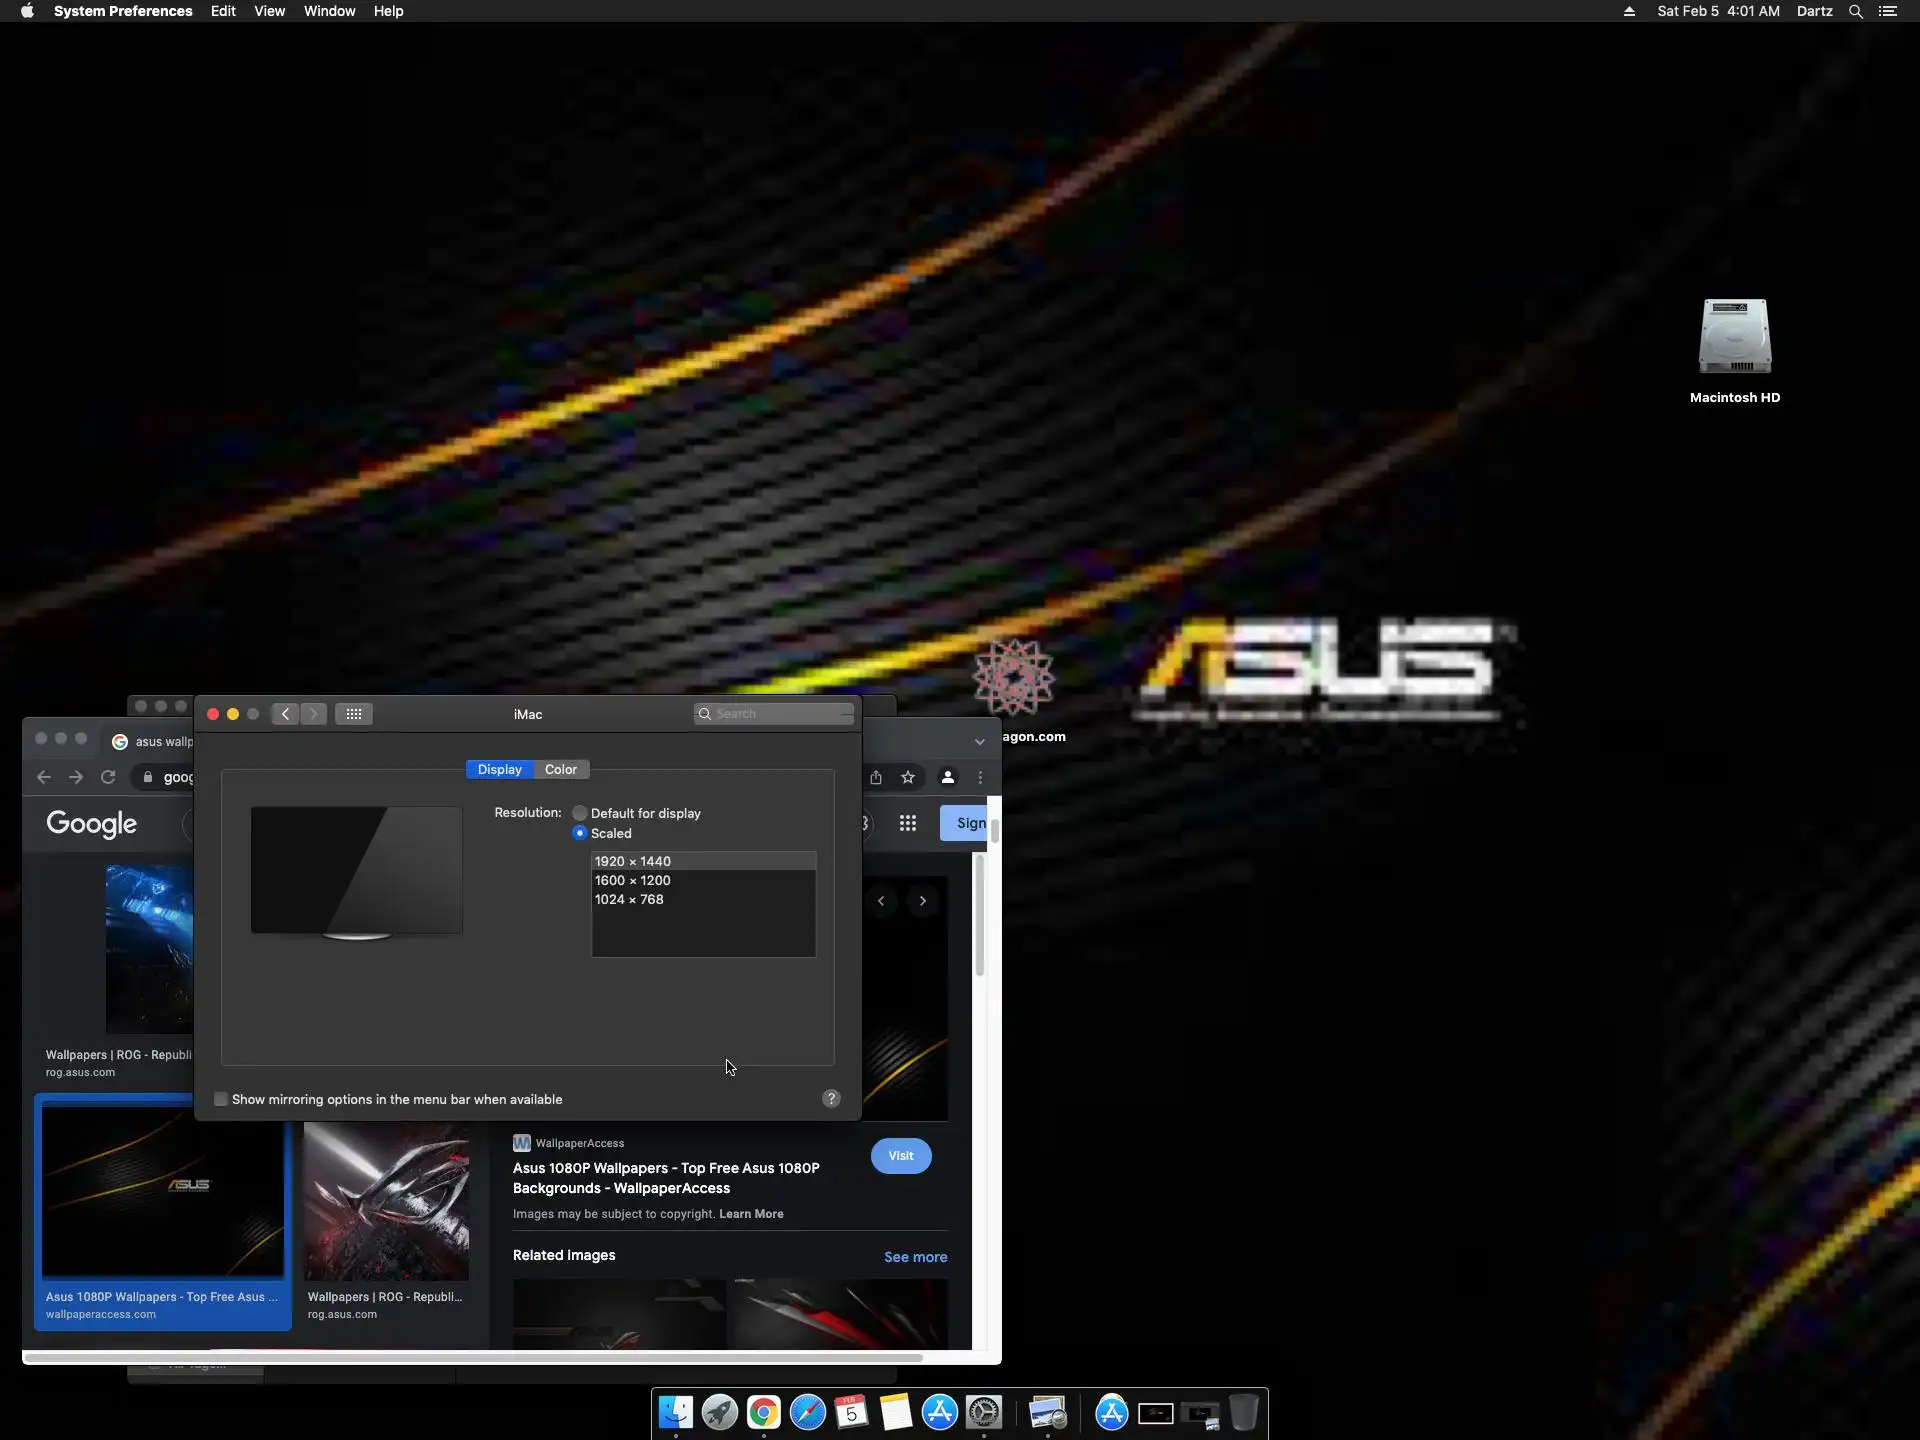Viewport: 1920px width, 1440px height.
Task: Click next image chevron in preview panel
Action: [x=923, y=901]
